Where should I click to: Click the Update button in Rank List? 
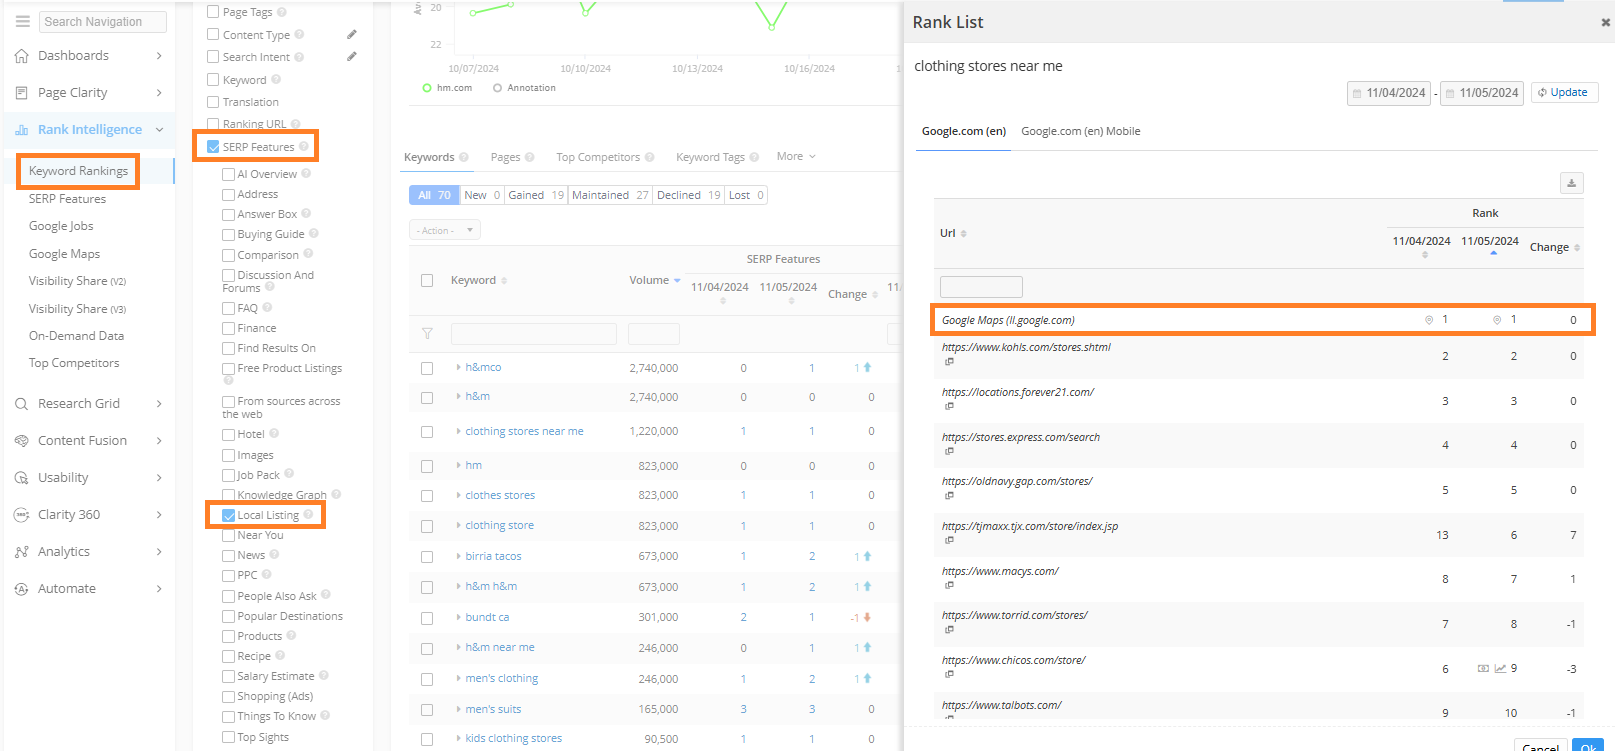(x=1566, y=93)
